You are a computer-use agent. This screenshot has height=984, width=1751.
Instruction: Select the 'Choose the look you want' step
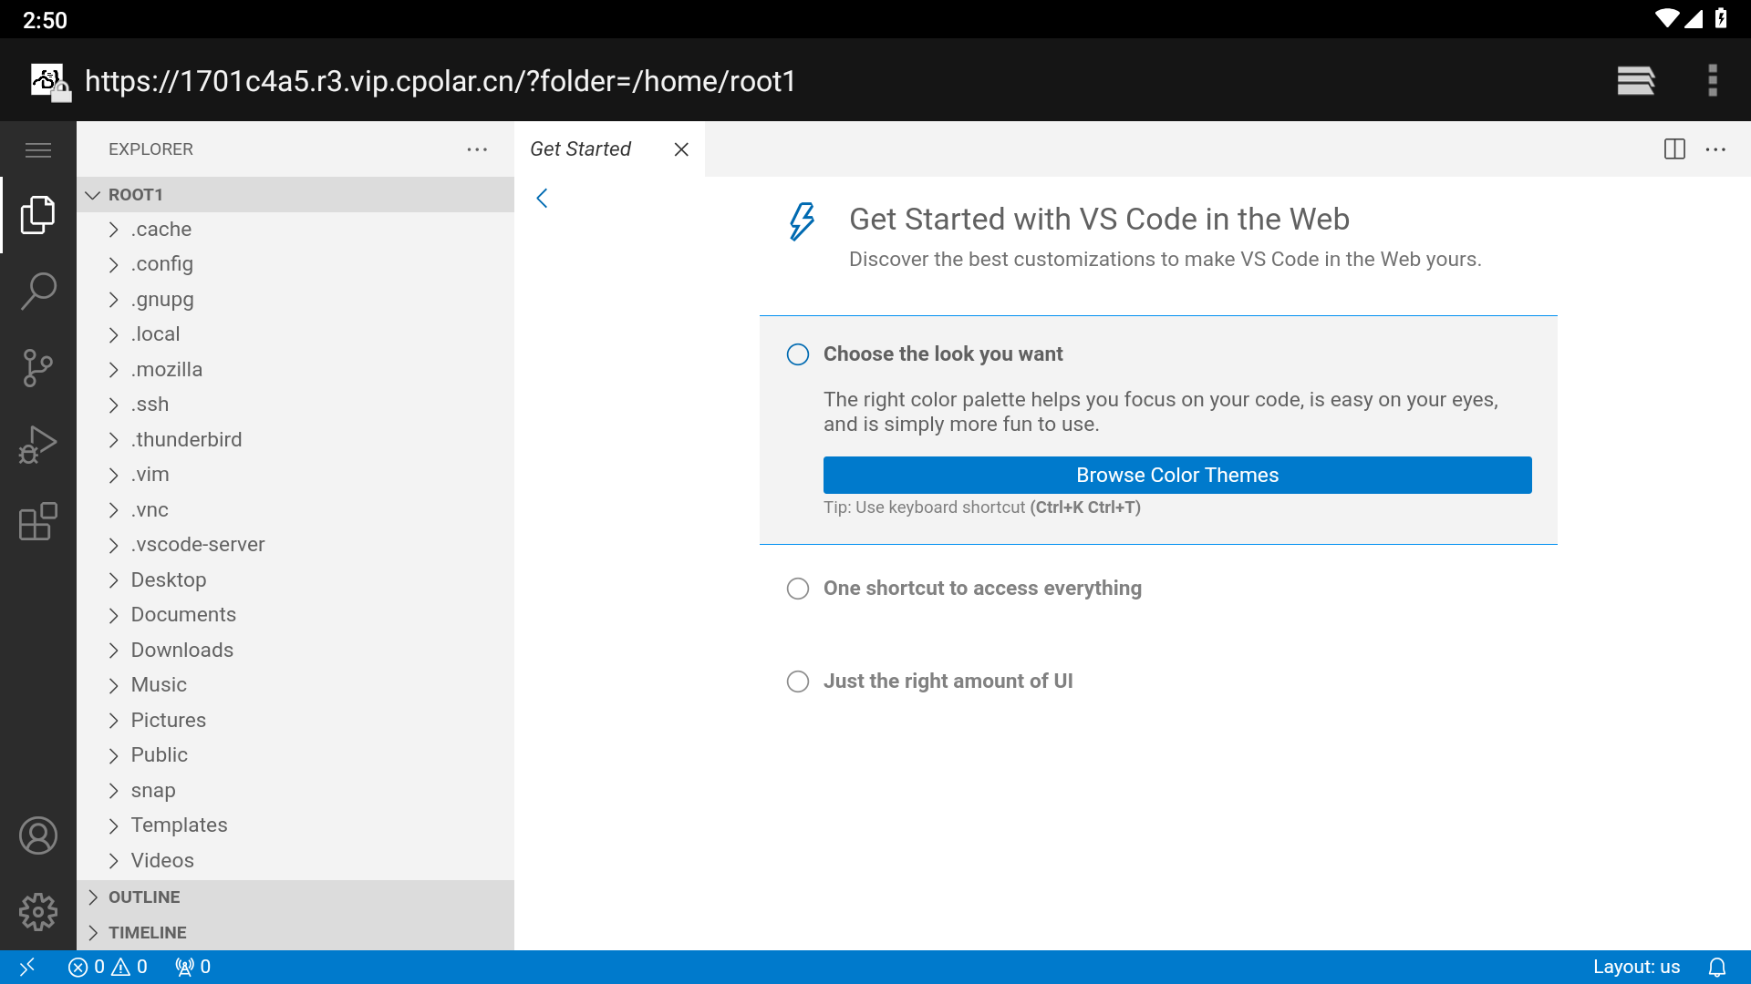942,354
